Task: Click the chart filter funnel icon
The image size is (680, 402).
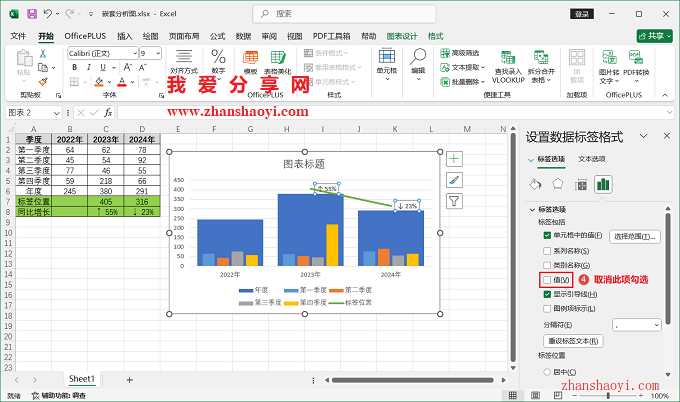Action: pyautogui.click(x=454, y=201)
